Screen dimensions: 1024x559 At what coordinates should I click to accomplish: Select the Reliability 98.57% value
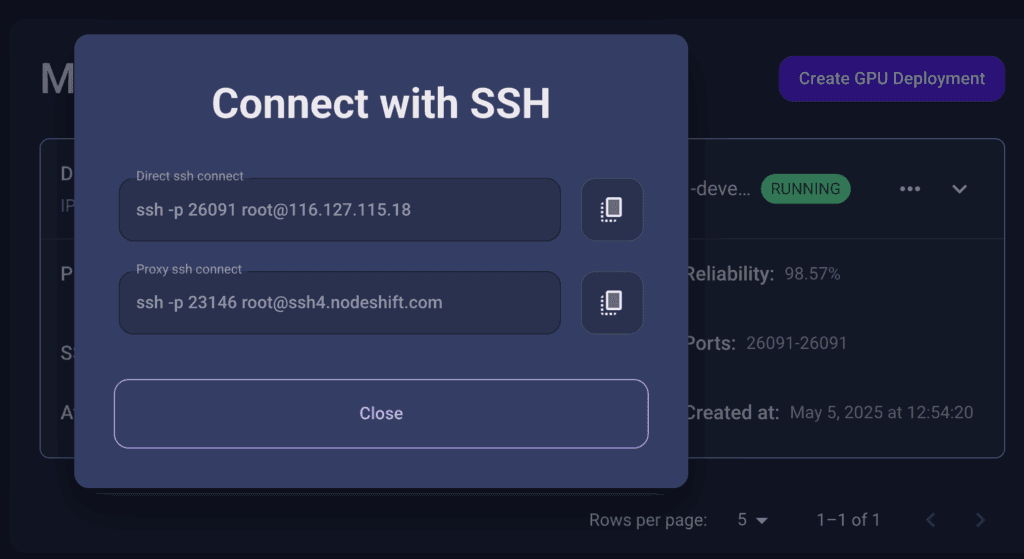click(812, 274)
